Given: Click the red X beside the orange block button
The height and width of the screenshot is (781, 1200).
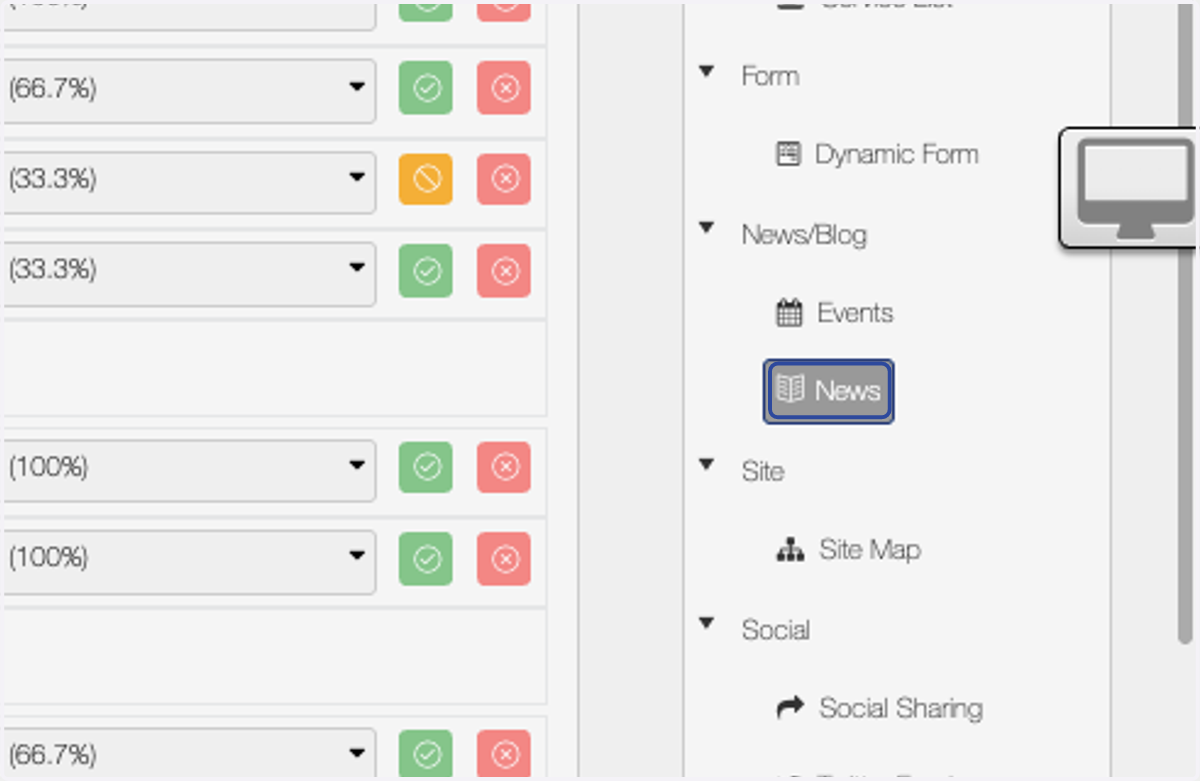Looking at the screenshot, I should [x=504, y=179].
